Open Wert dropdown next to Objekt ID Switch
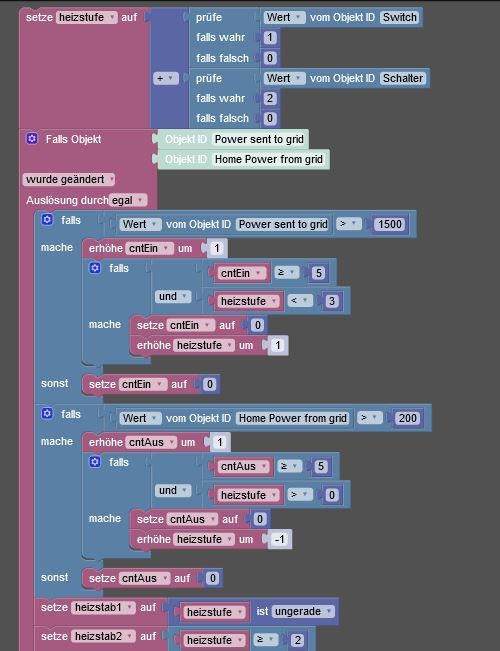500x651 pixels. pyautogui.click(x=284, y=17)
